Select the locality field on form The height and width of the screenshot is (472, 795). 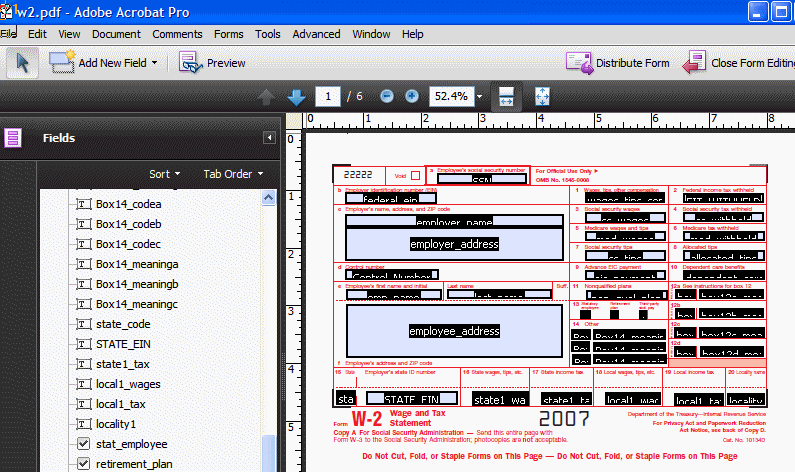pyautogui.click(x=746, y=398)
